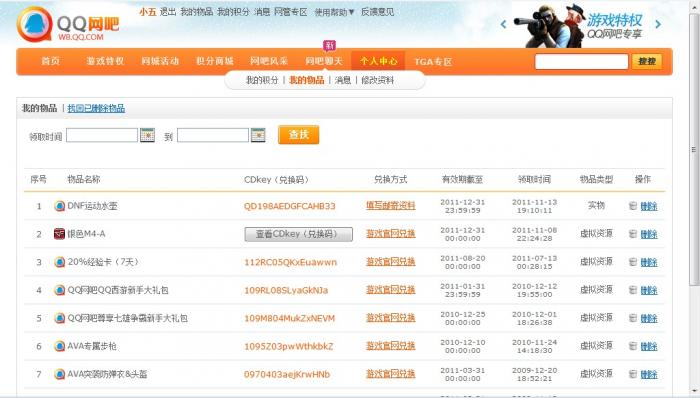The image size is (700, 398).
Task: Click the QQ网吧QQ西游新手大礼包 item icon
Action: 59,290
